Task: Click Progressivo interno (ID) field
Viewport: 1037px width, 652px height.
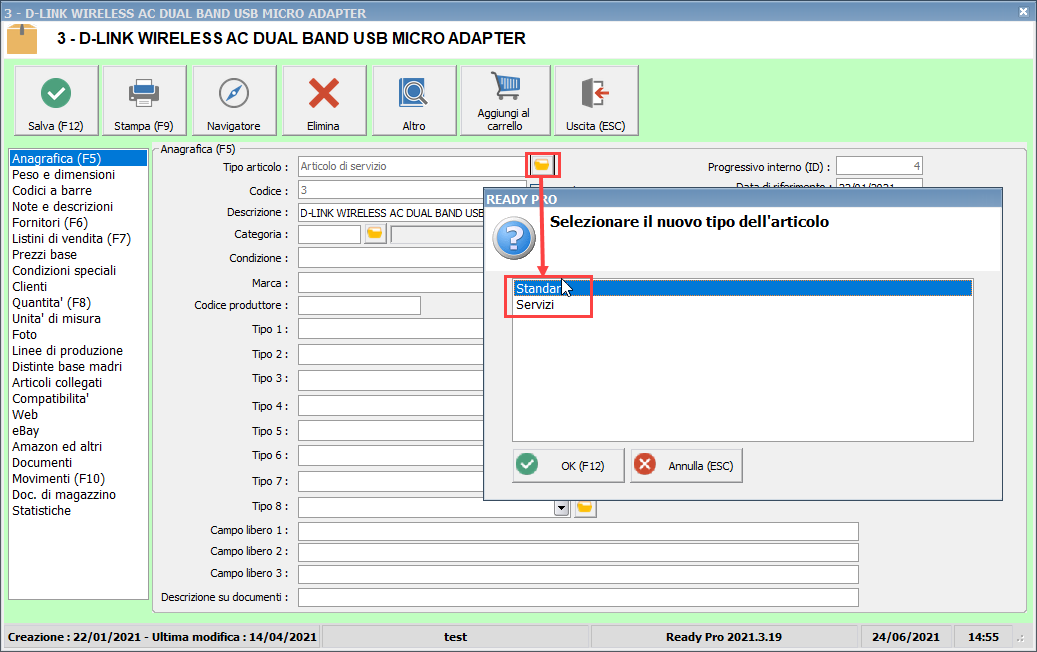Action: click(x=879, y=166)
